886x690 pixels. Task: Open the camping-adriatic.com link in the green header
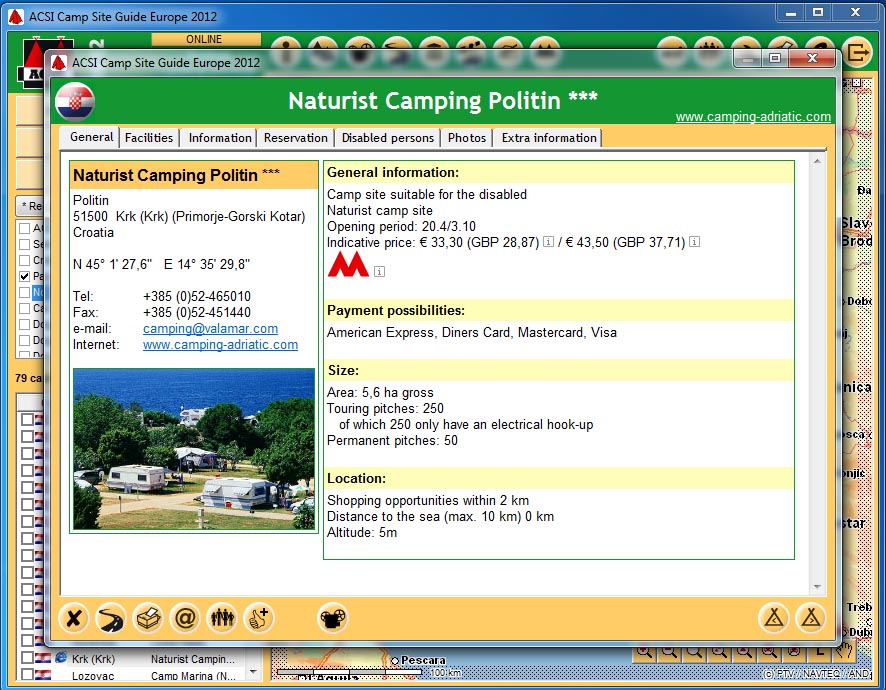click(753, 116)
